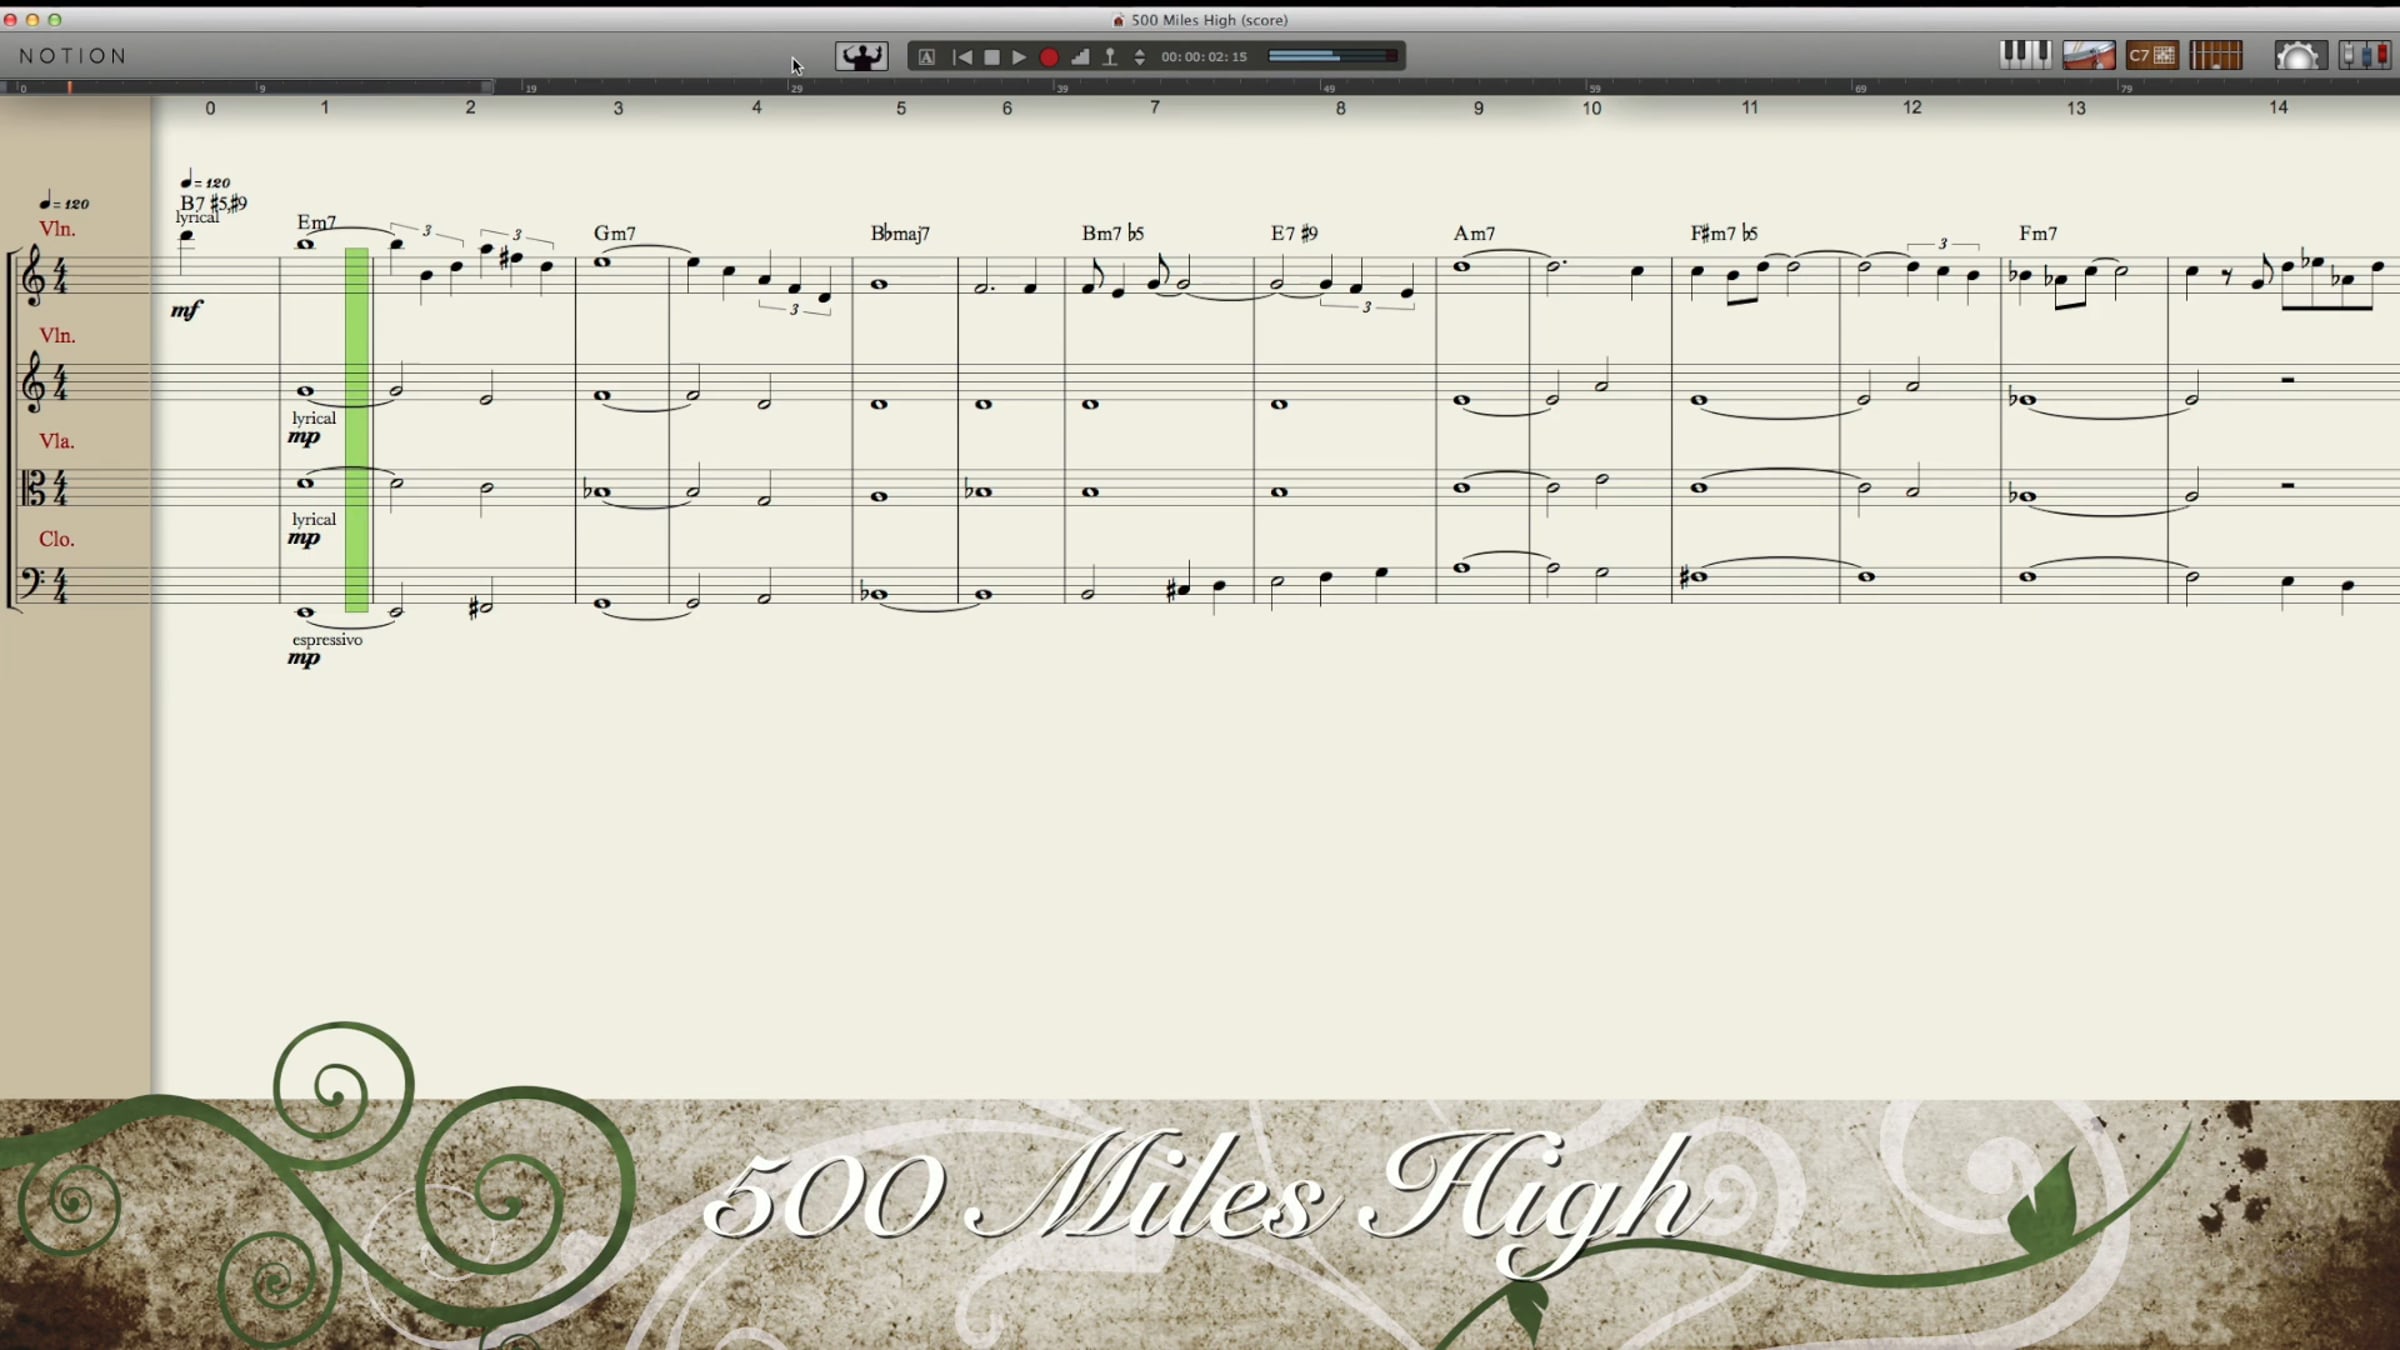Click the Clo. staff label
The image size is (2400, 1350).
57,539
